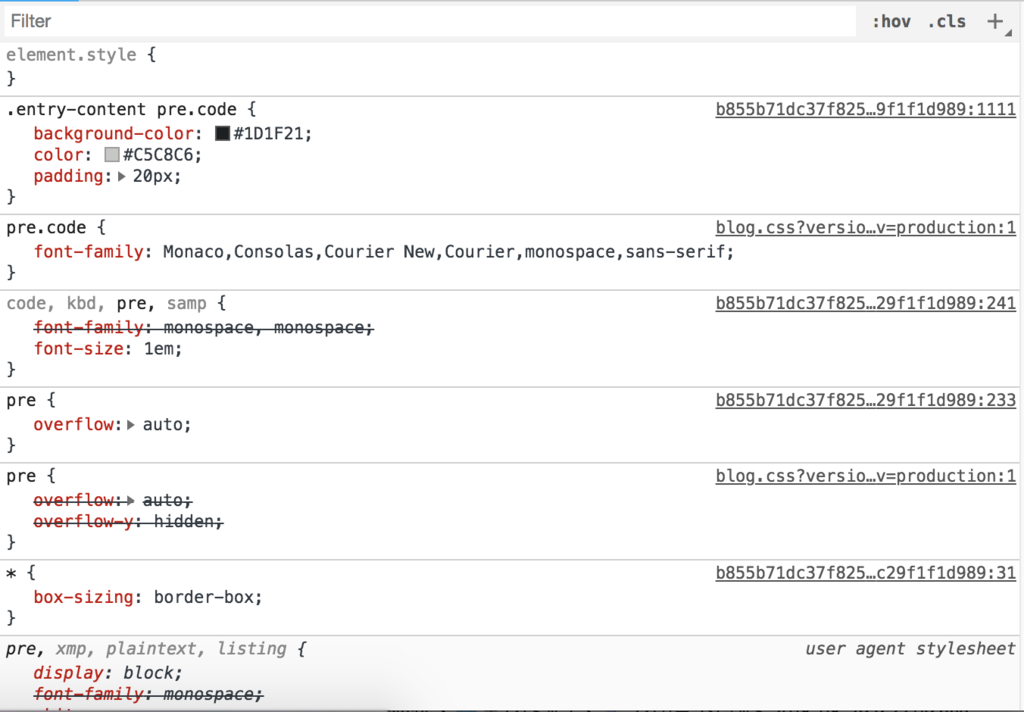
Task: Edit the #C5C8C6 color value
Action: point(158,155)
